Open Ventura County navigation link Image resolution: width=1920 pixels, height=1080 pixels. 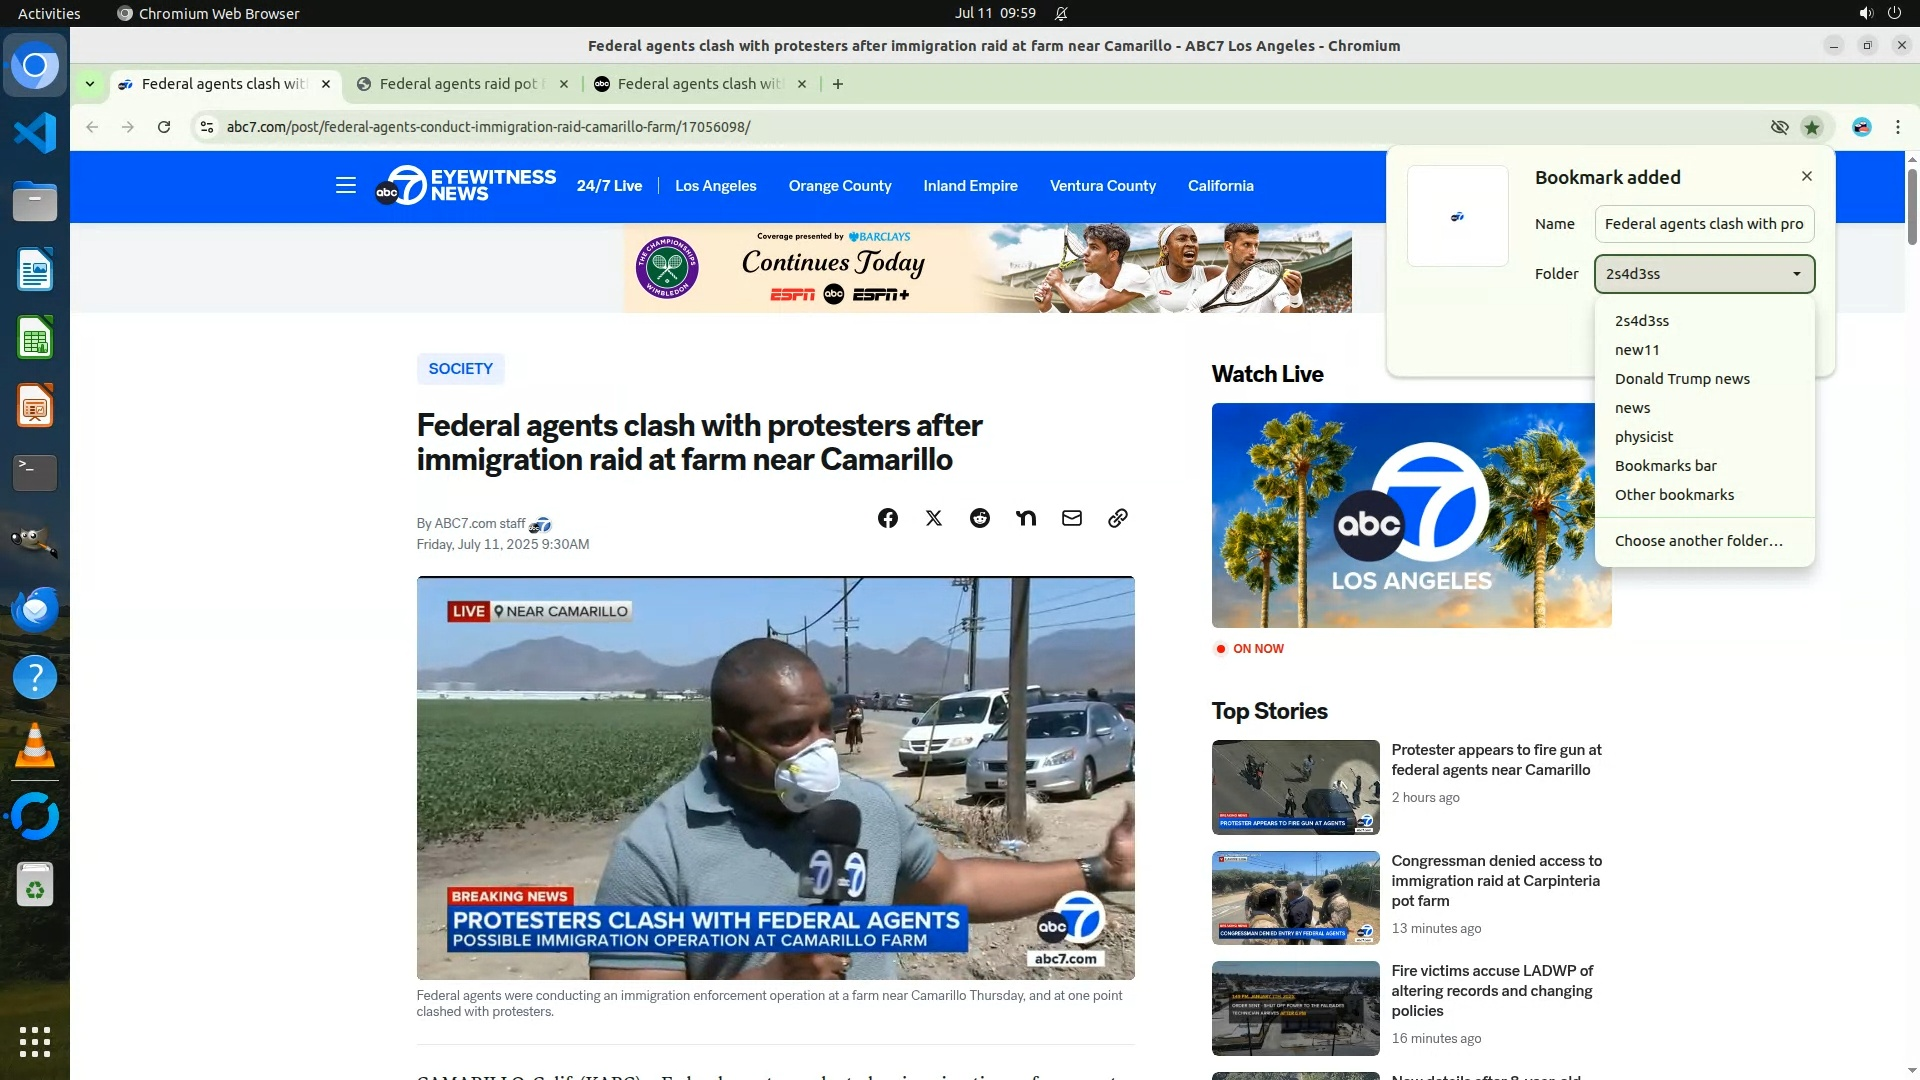(x=1102, y=186)
